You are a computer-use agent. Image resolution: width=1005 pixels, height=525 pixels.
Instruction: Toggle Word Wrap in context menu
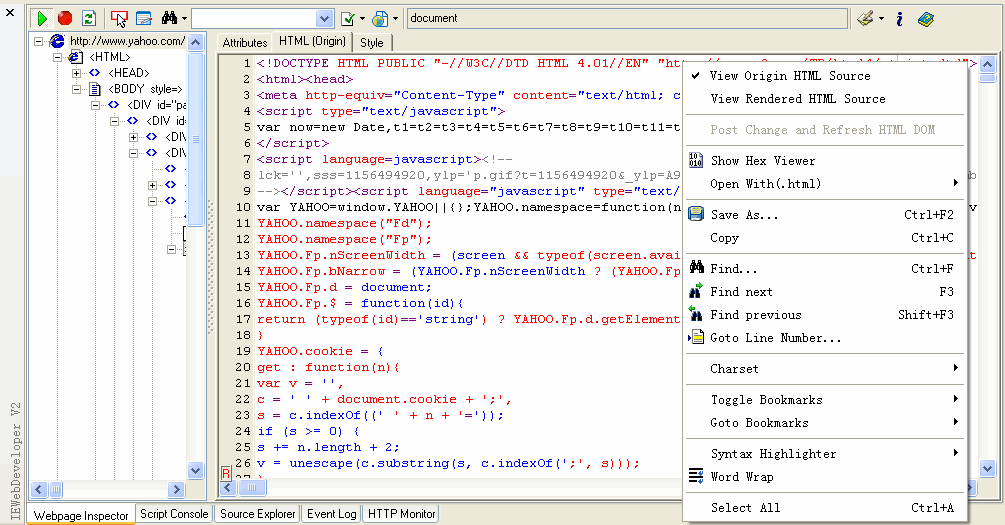741,477
